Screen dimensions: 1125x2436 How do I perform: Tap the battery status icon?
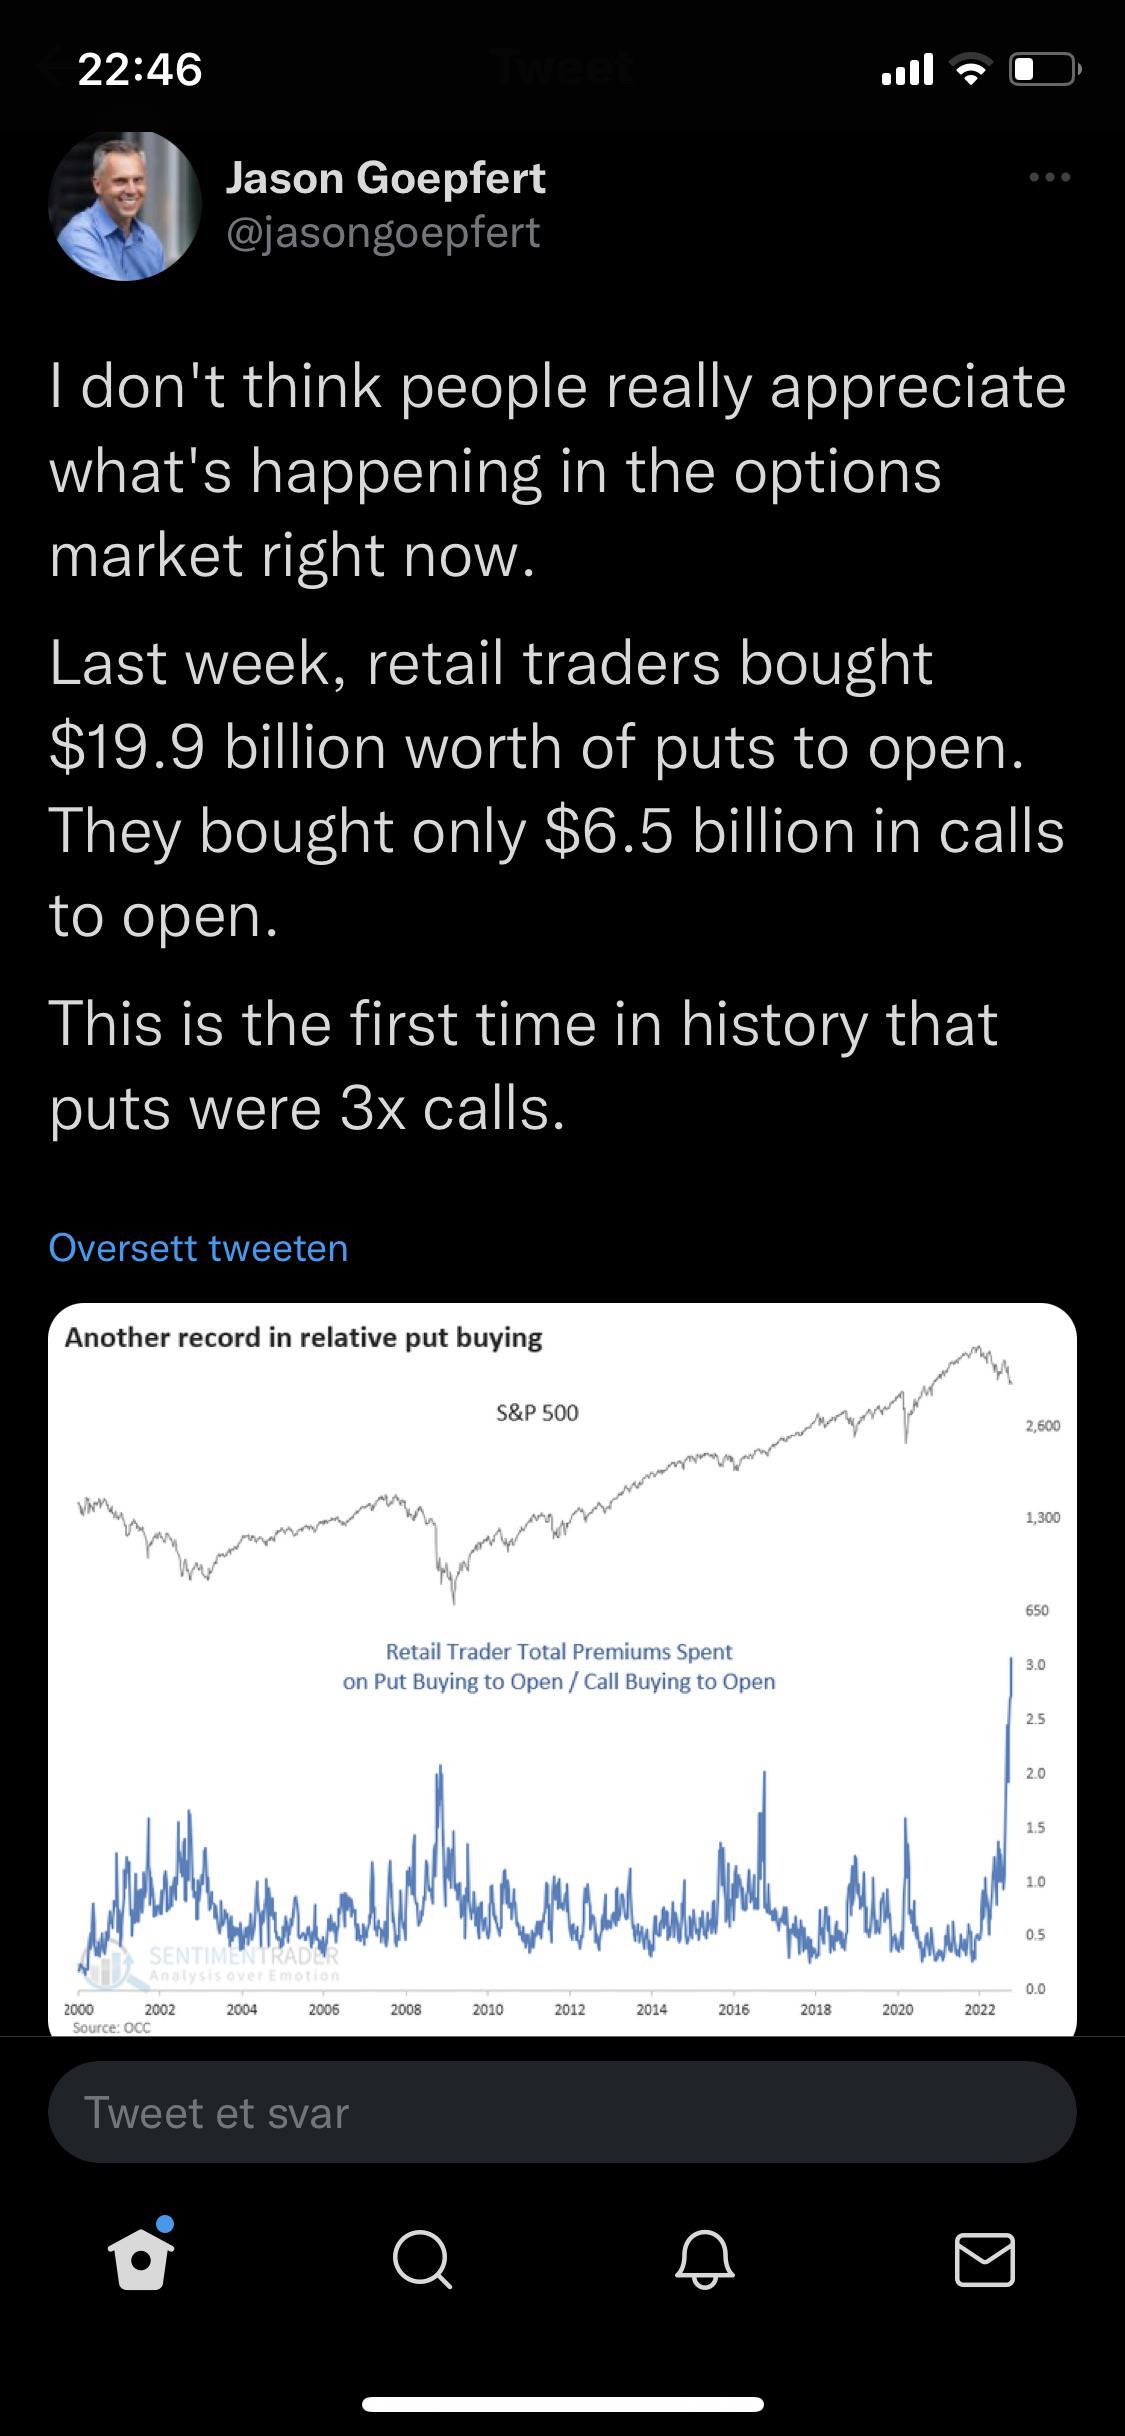(1044, 69)
